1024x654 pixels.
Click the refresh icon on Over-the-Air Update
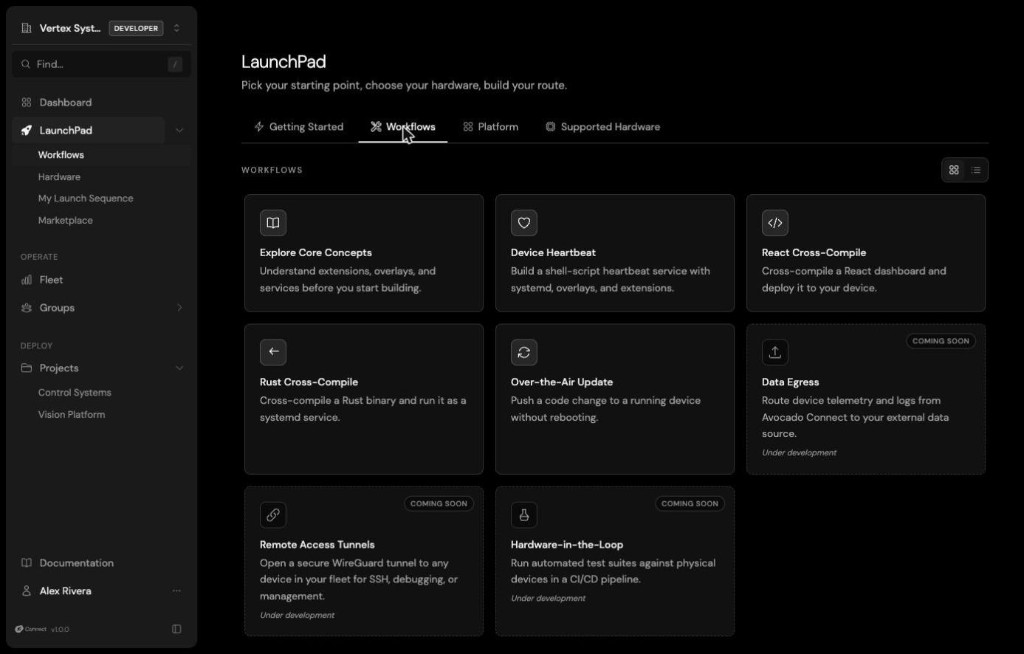pyautogui.click(x=524, y=352)
